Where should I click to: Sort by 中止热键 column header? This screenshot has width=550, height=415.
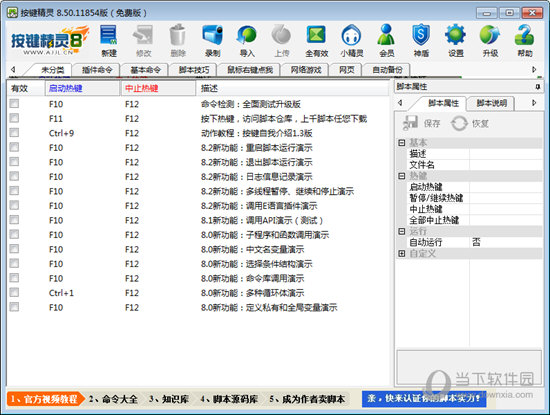(x=158, y=88)
